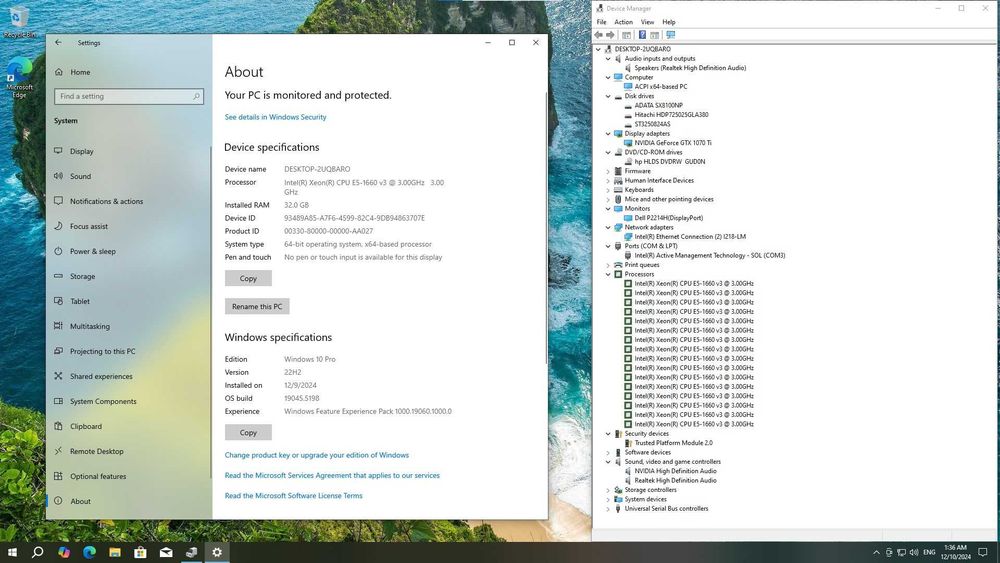Viewport: 1000px width, 563px height.
Task: Click Copy button under Device specifications
Action: pyautogui.click(x=248, y=278)
